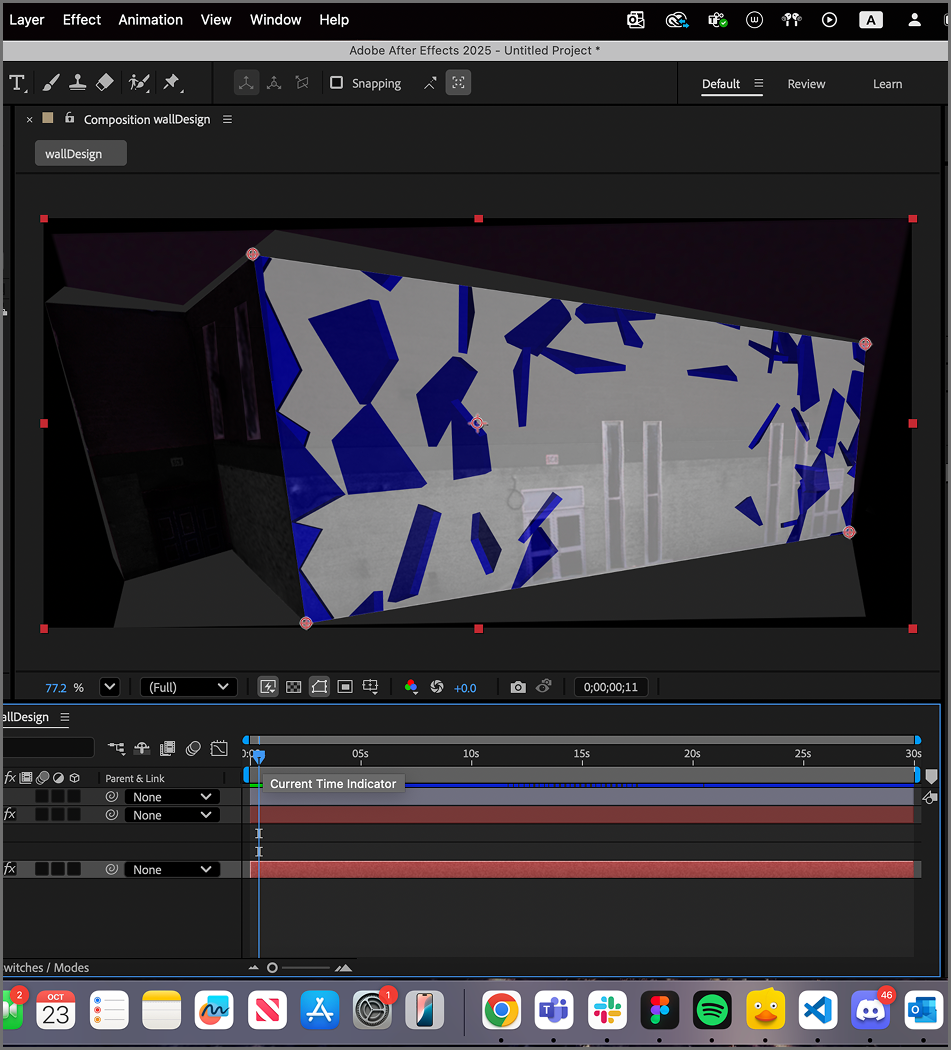Click the timeline zoom slider handle
This screenshot has height=1050, width=951.
[272, 968]
